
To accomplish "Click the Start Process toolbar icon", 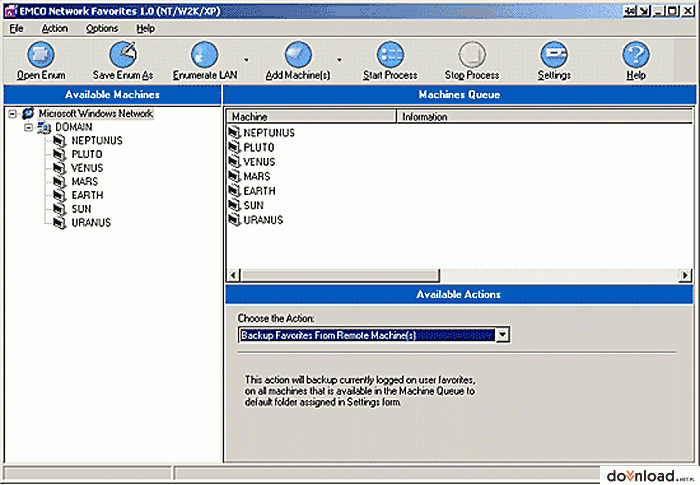I will tap(390, 55).
